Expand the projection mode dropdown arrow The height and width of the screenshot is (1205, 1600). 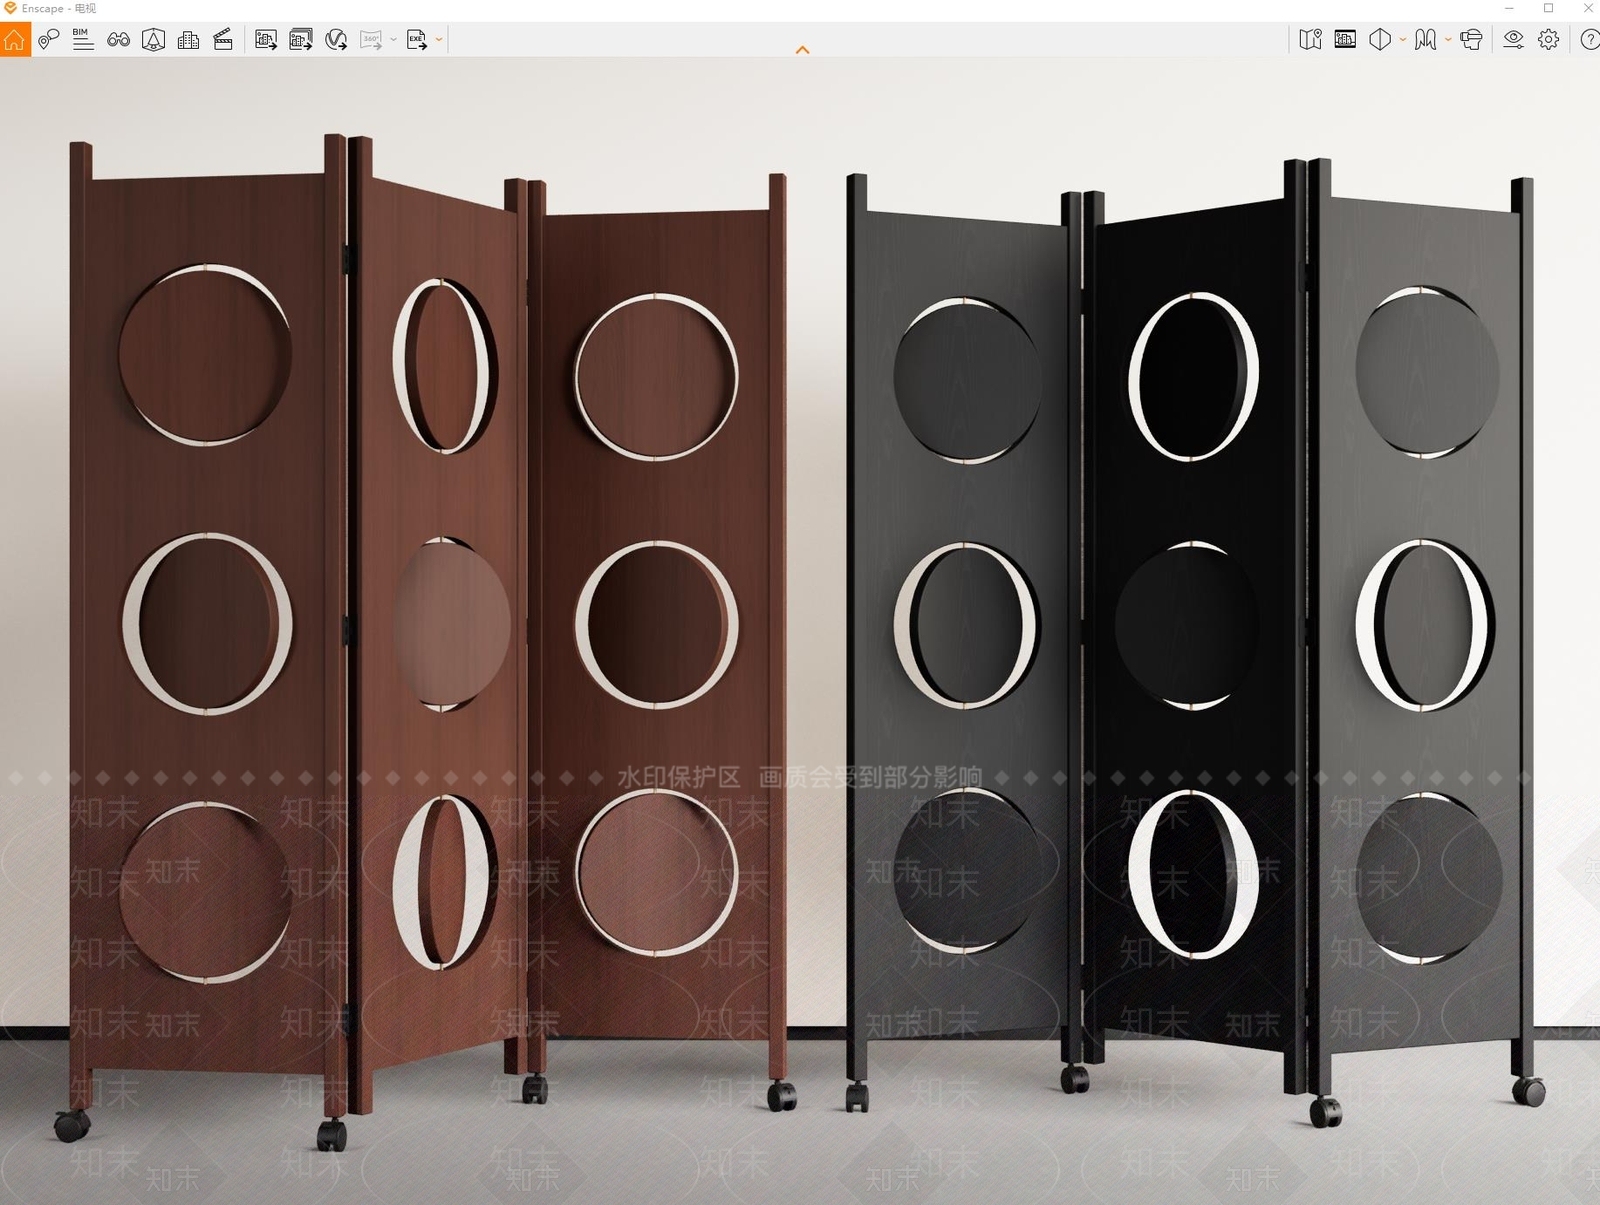click(1403, 40)
